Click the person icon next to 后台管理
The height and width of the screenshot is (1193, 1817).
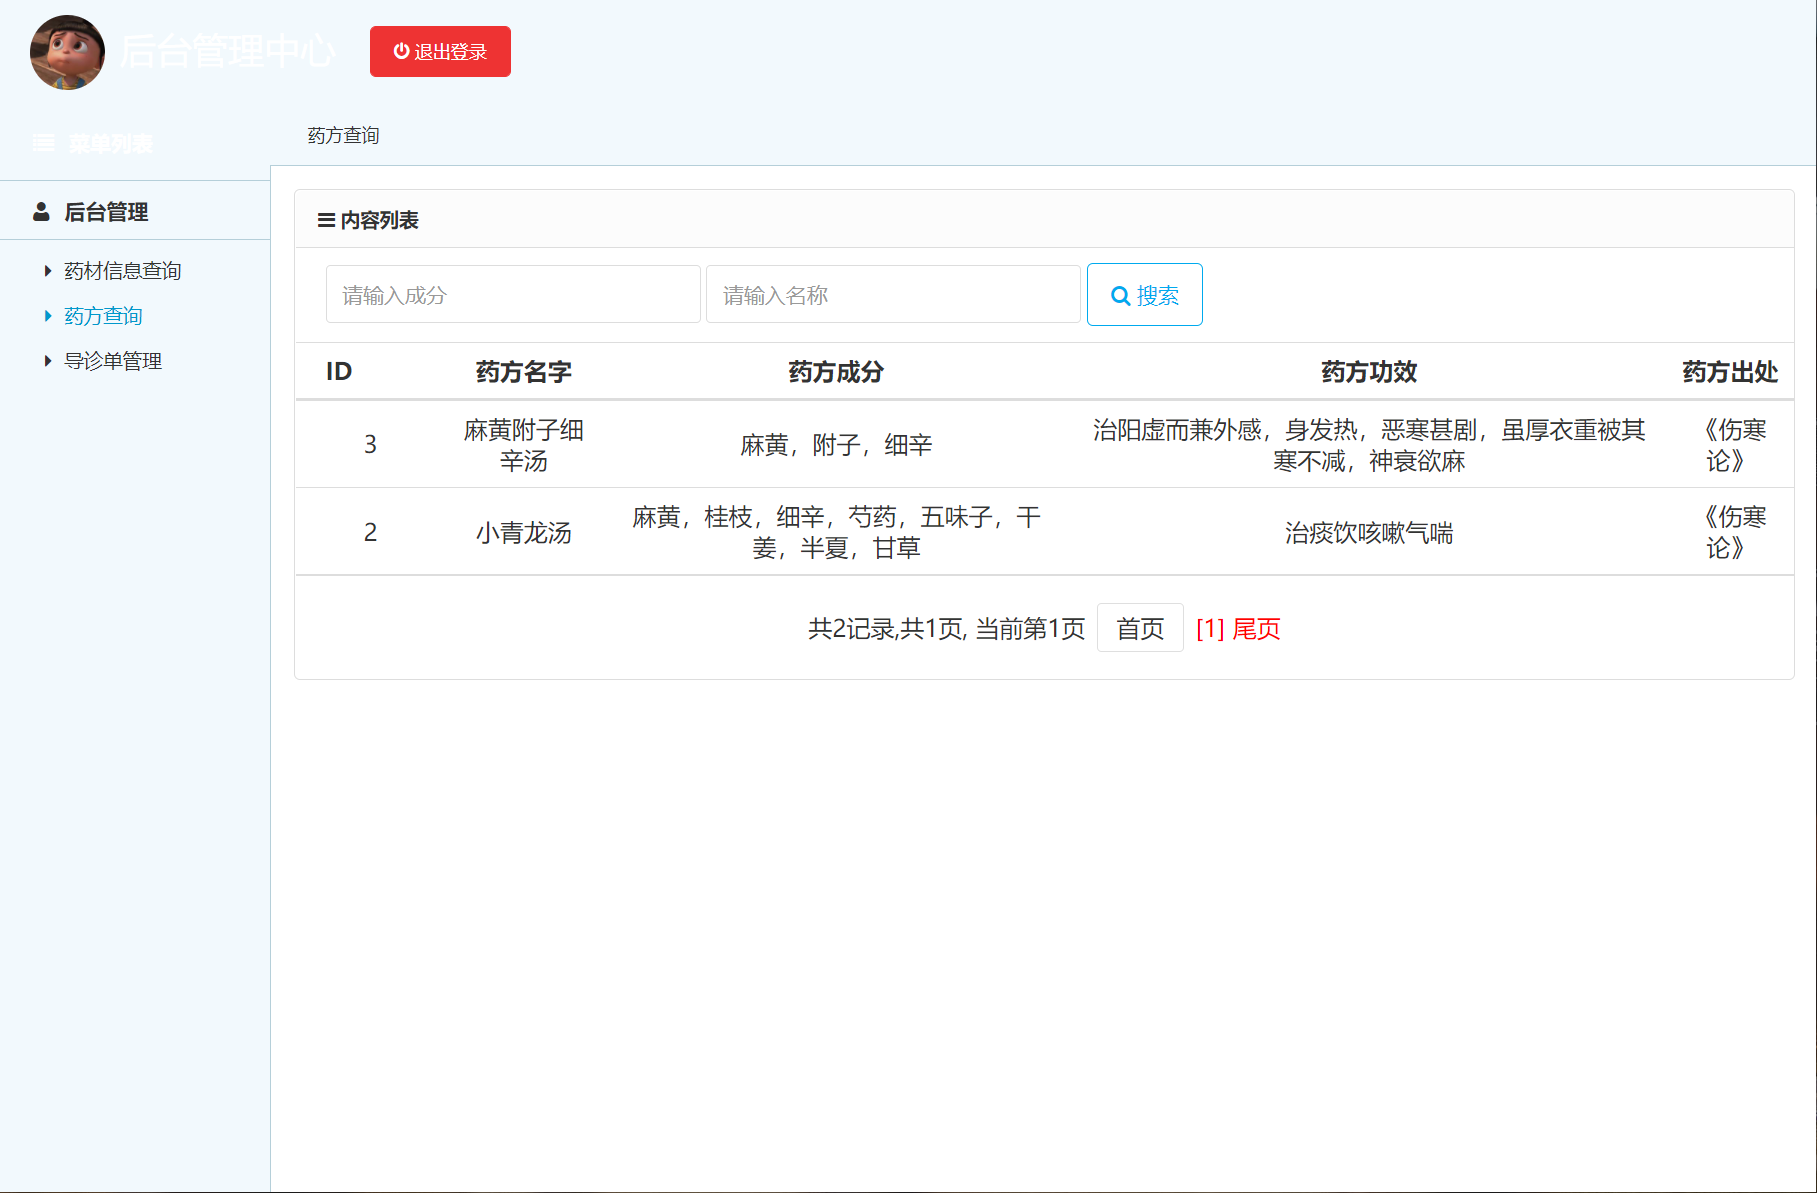tap(41, 211)
